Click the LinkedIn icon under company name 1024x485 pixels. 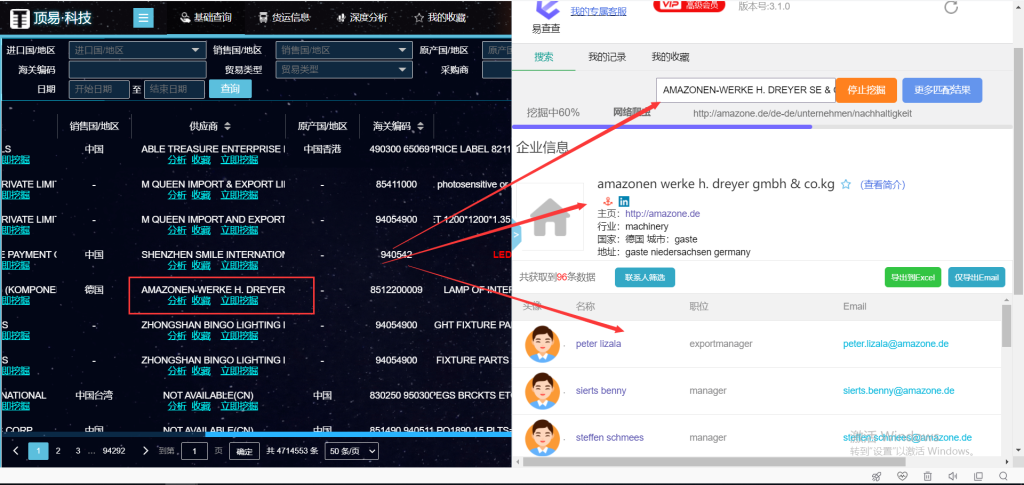(x=624, y=202)
